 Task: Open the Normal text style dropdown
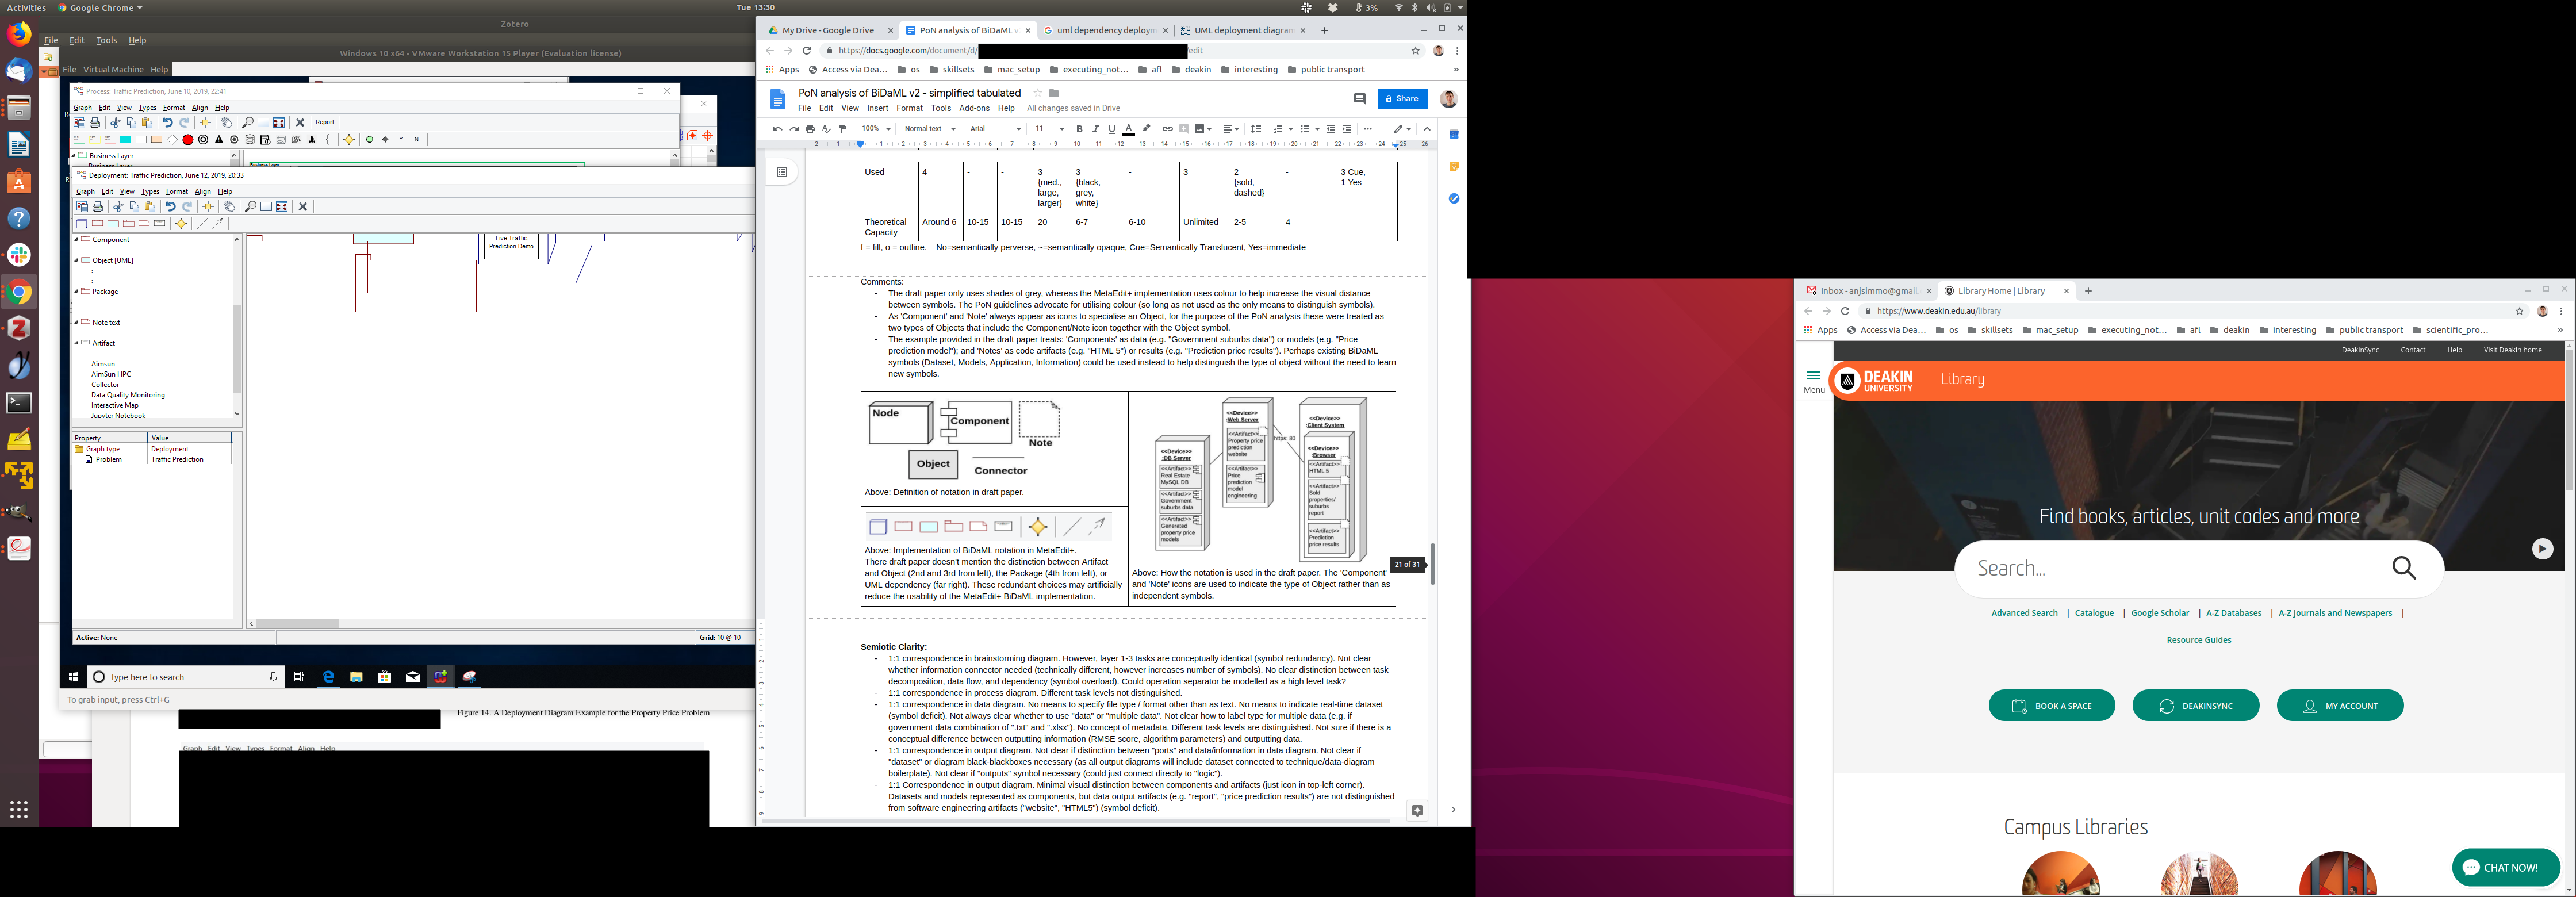coord(930,129)
